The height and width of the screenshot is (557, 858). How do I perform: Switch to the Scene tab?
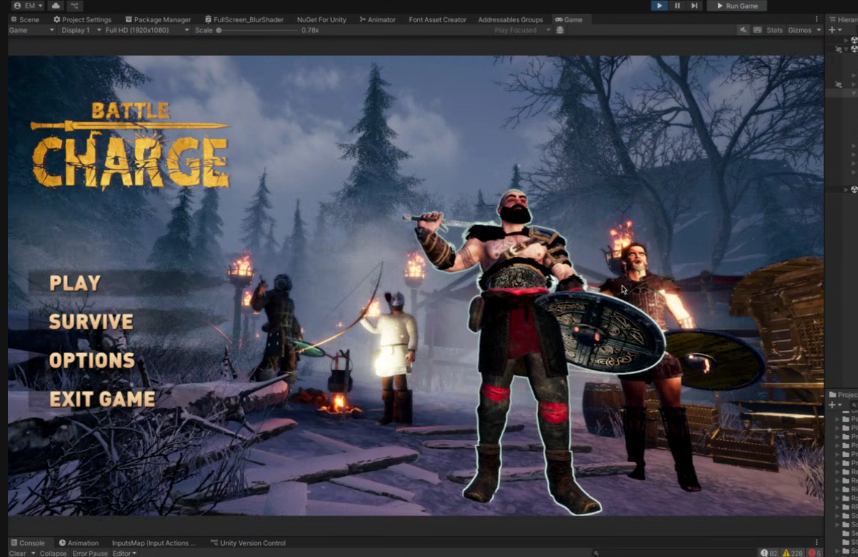coord(25,19)
